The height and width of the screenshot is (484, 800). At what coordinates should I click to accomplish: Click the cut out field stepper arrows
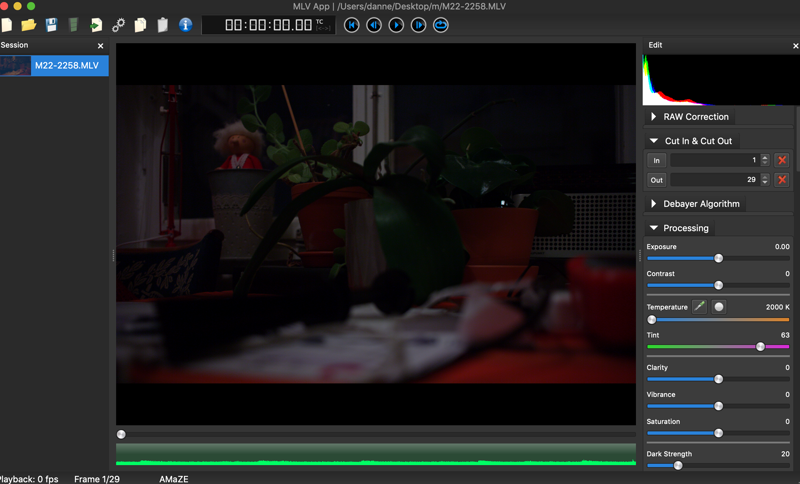point(764,180)
